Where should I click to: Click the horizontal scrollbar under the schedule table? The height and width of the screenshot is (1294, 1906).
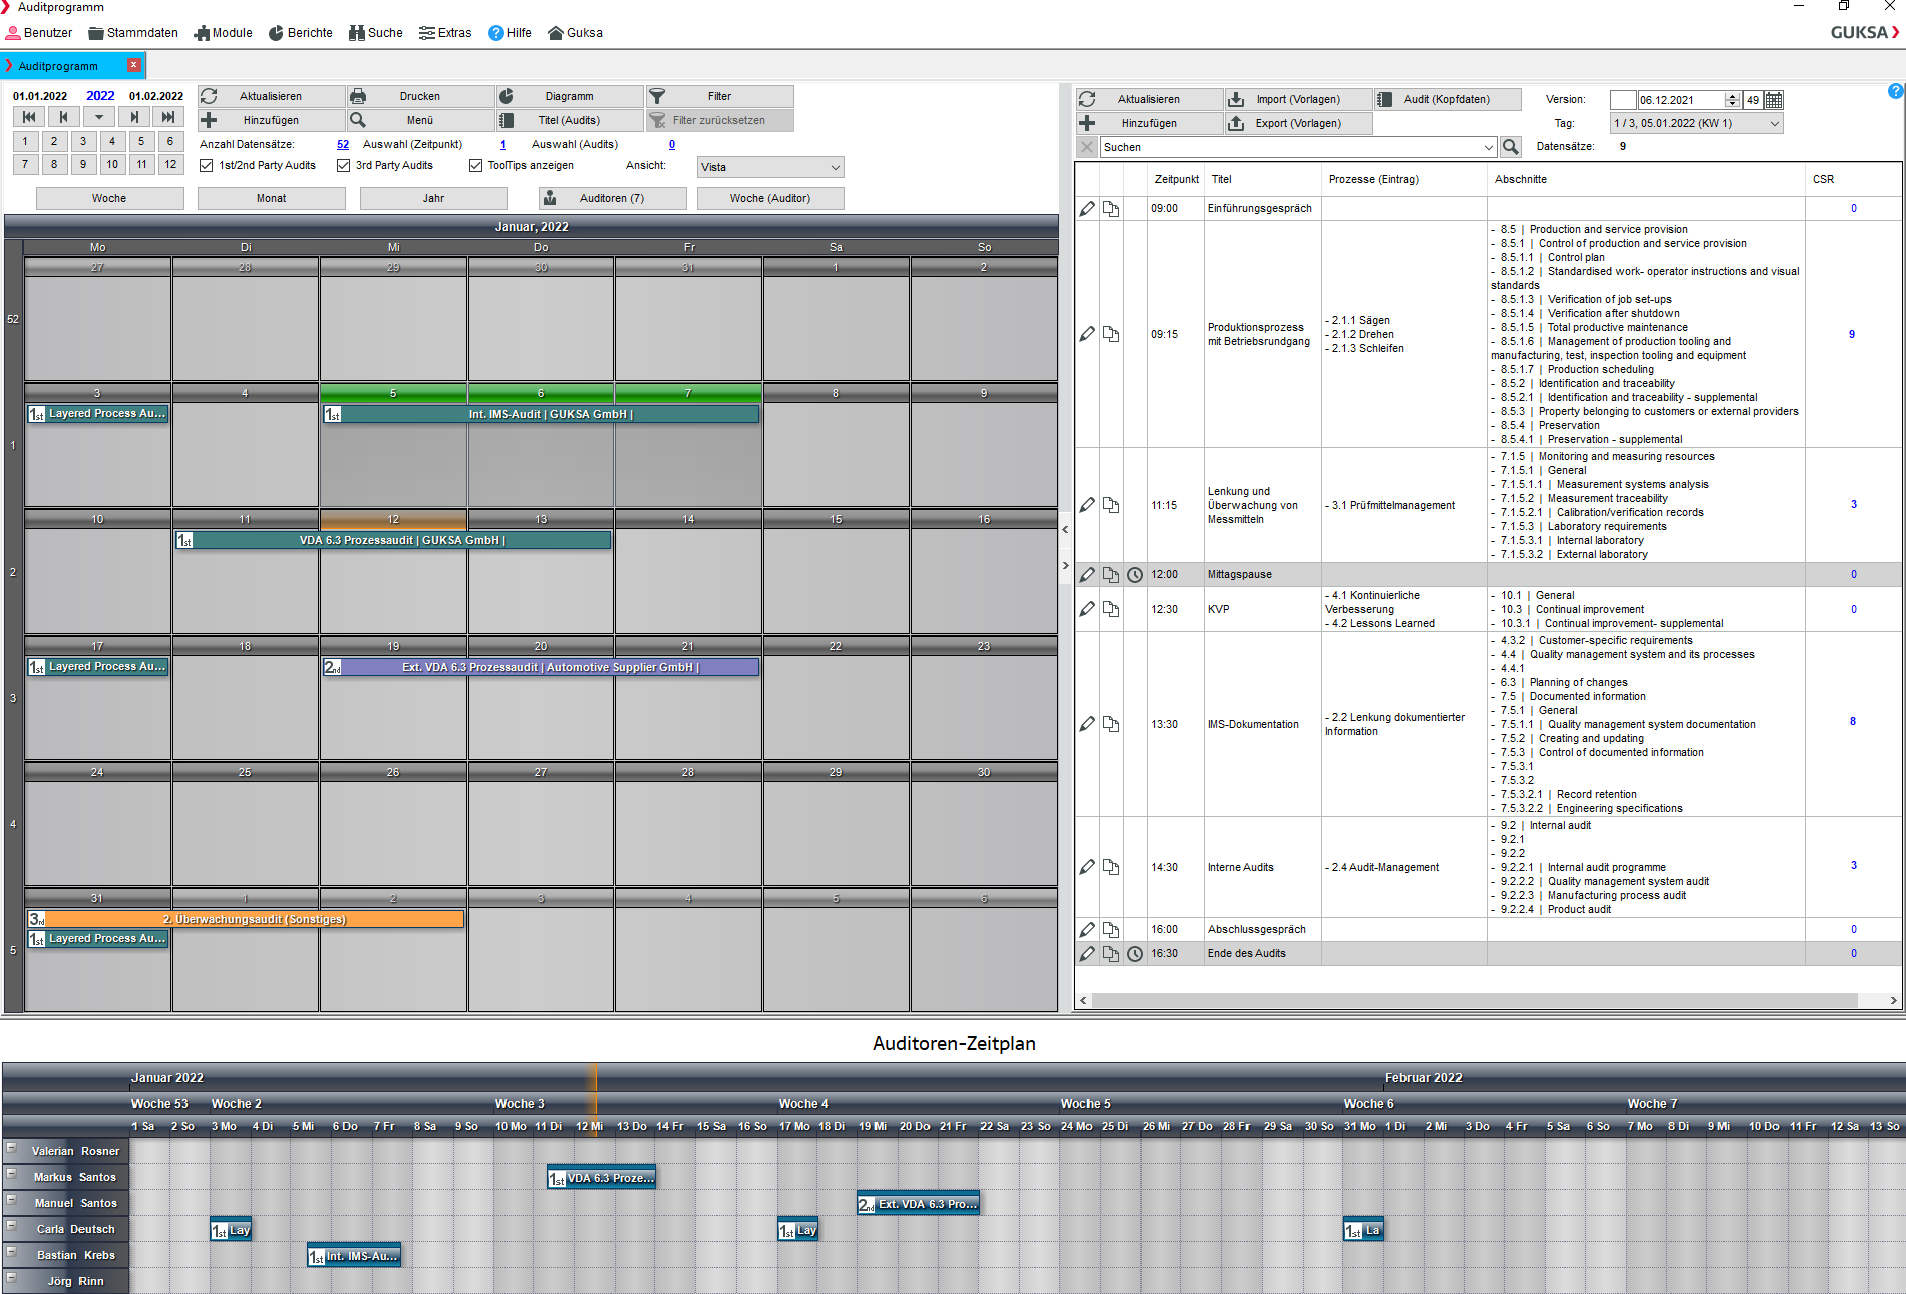1475,1001
